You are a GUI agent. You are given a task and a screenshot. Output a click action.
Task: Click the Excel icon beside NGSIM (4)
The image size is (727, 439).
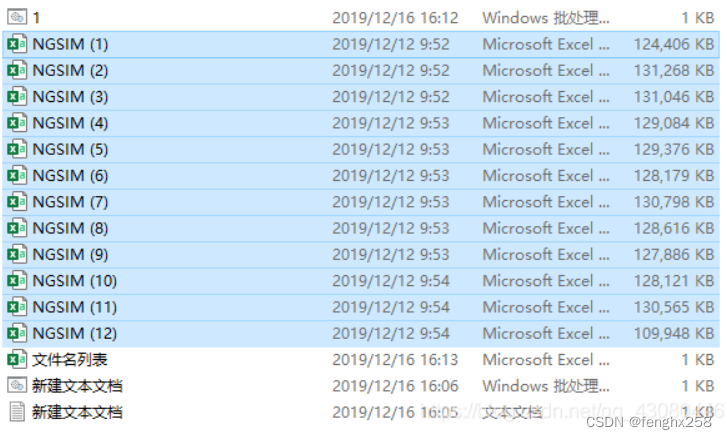coord(17,123)
